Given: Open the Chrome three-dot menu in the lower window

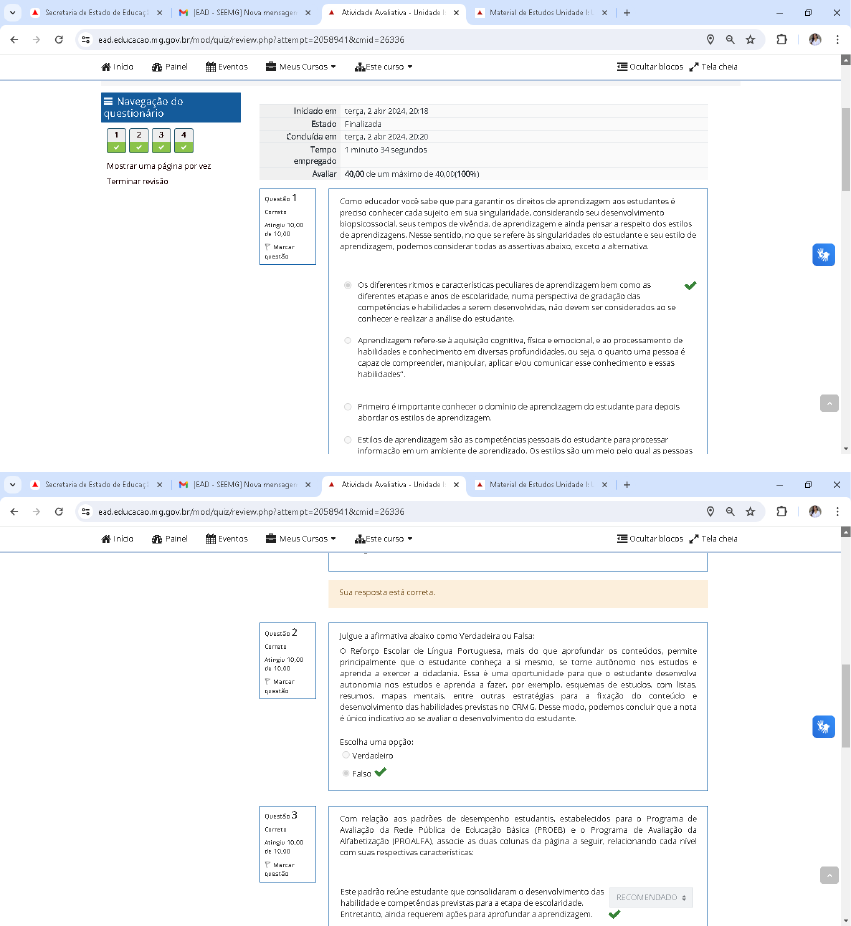Looking at the screenshot, I should click(x=837, y=511).
